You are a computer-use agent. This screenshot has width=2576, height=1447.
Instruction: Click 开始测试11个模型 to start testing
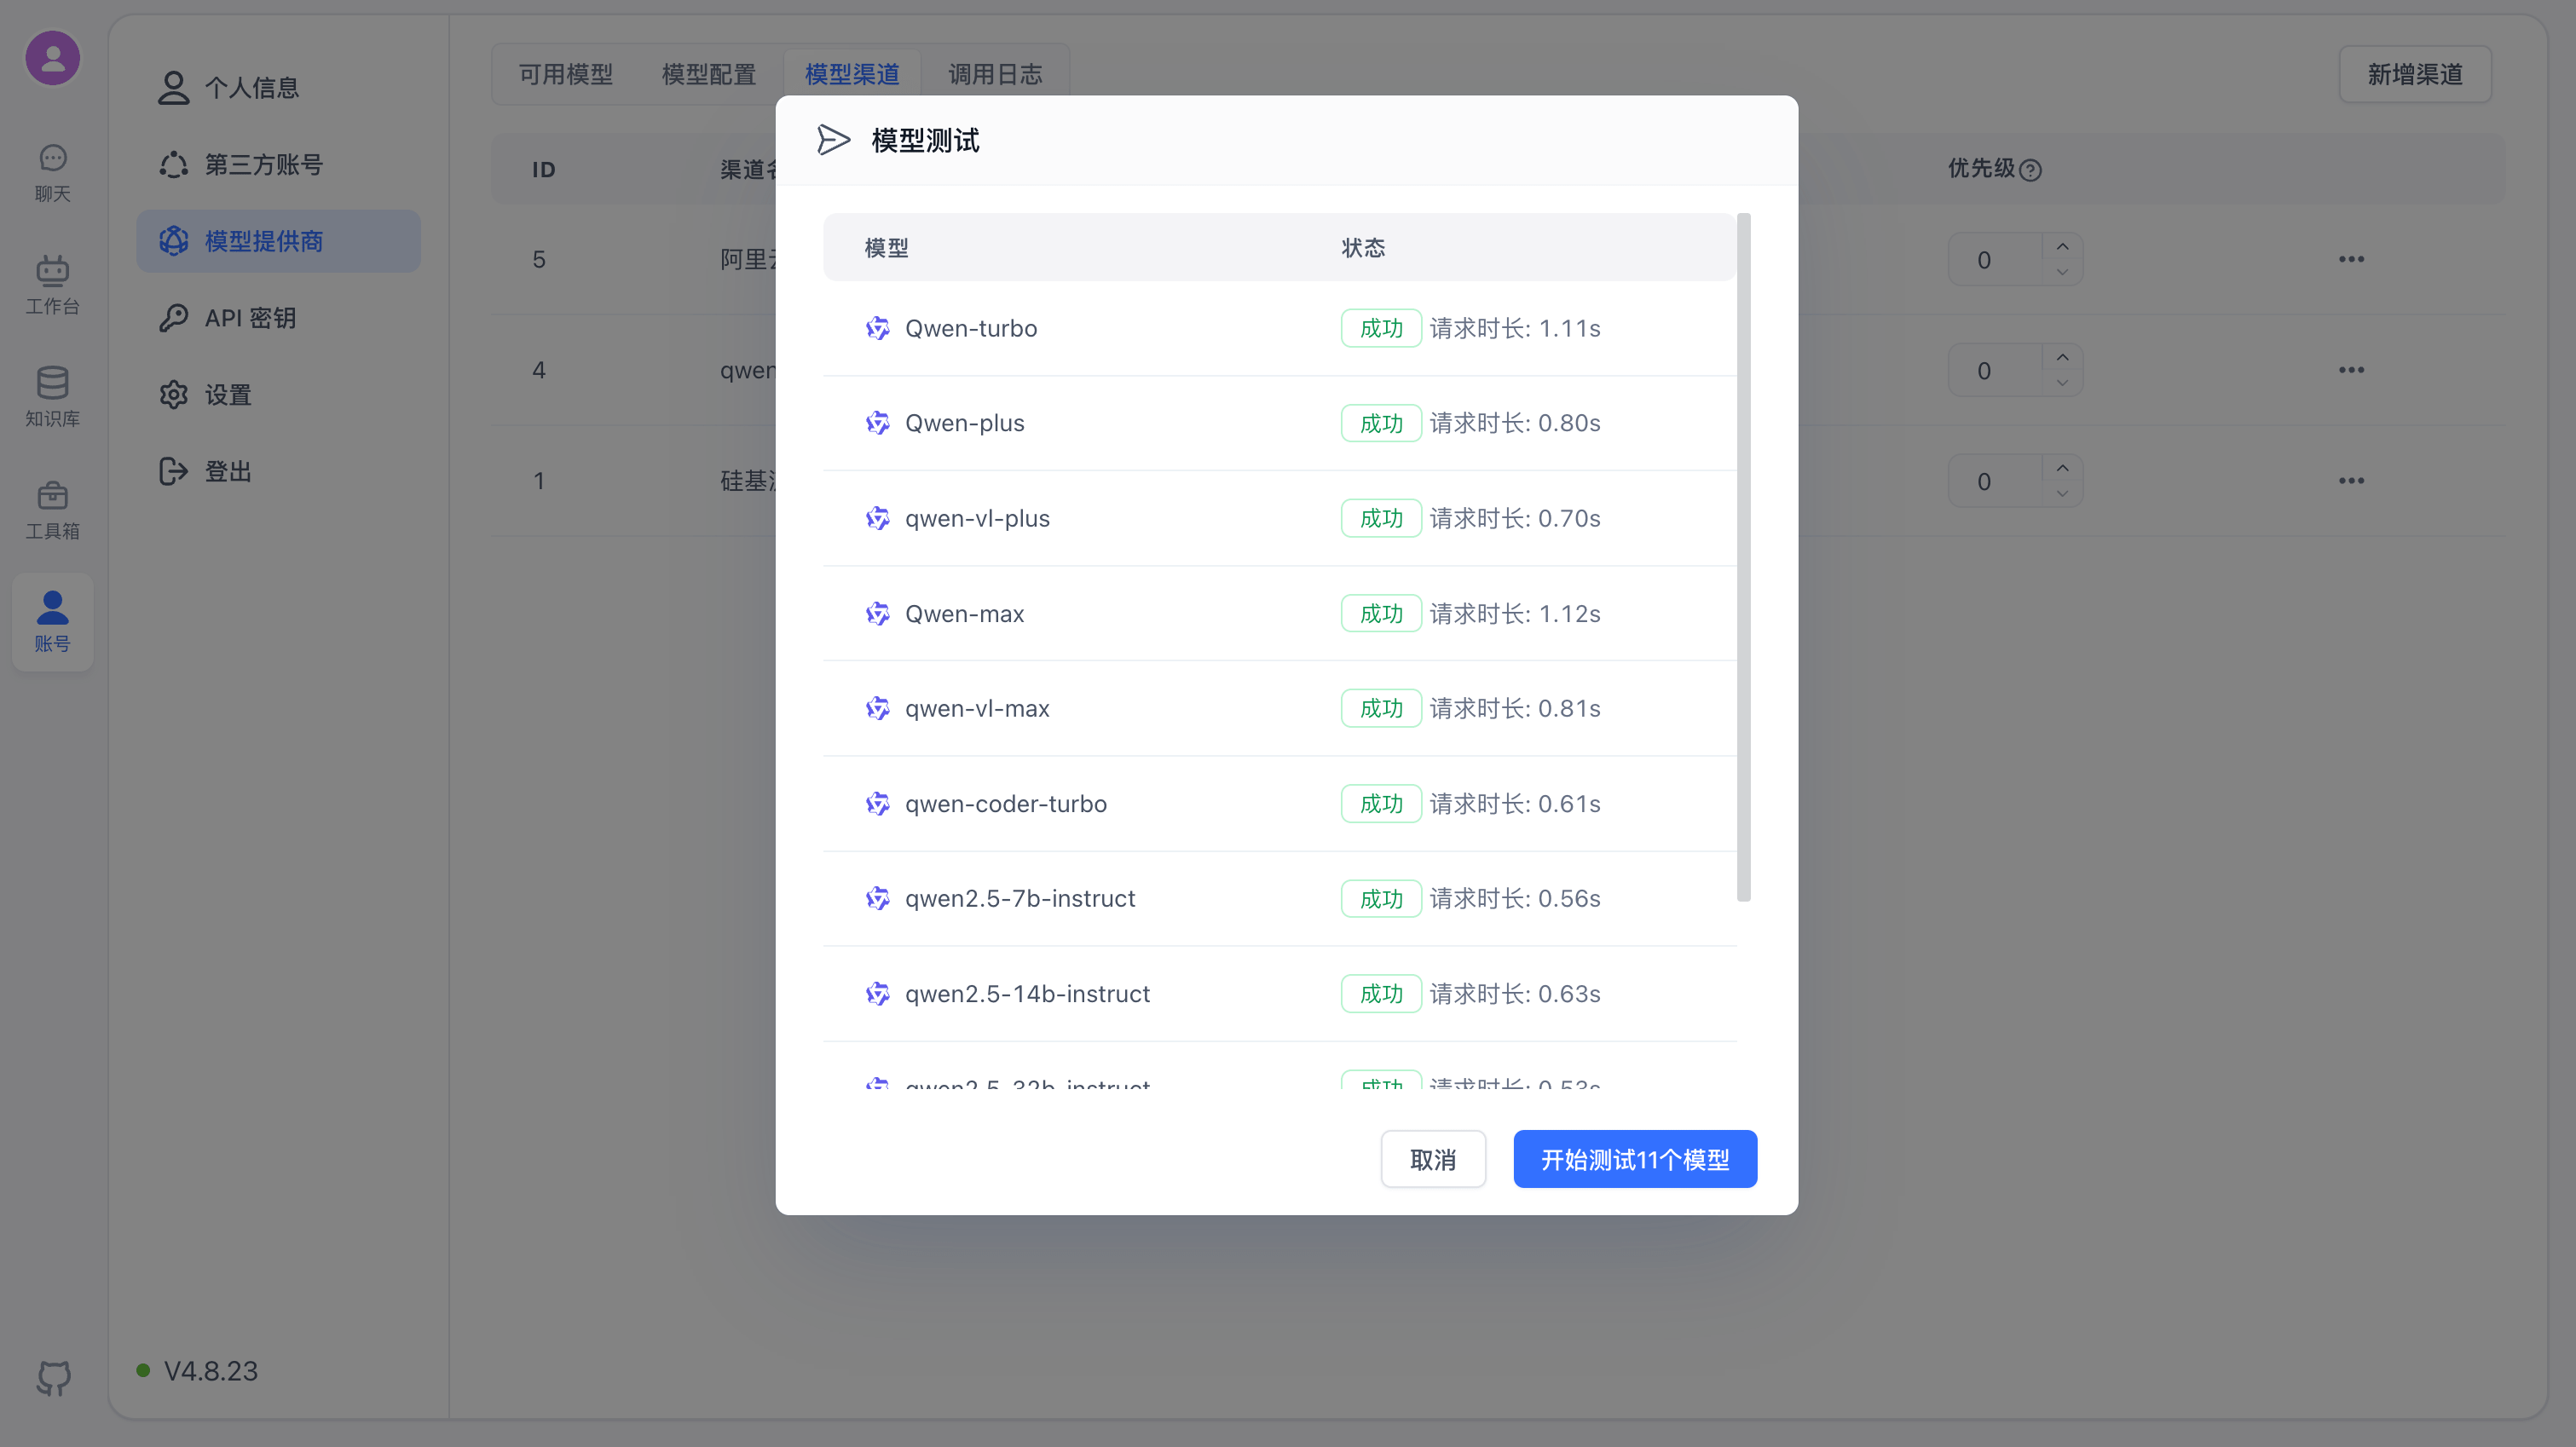(x=1634, y=1158)
